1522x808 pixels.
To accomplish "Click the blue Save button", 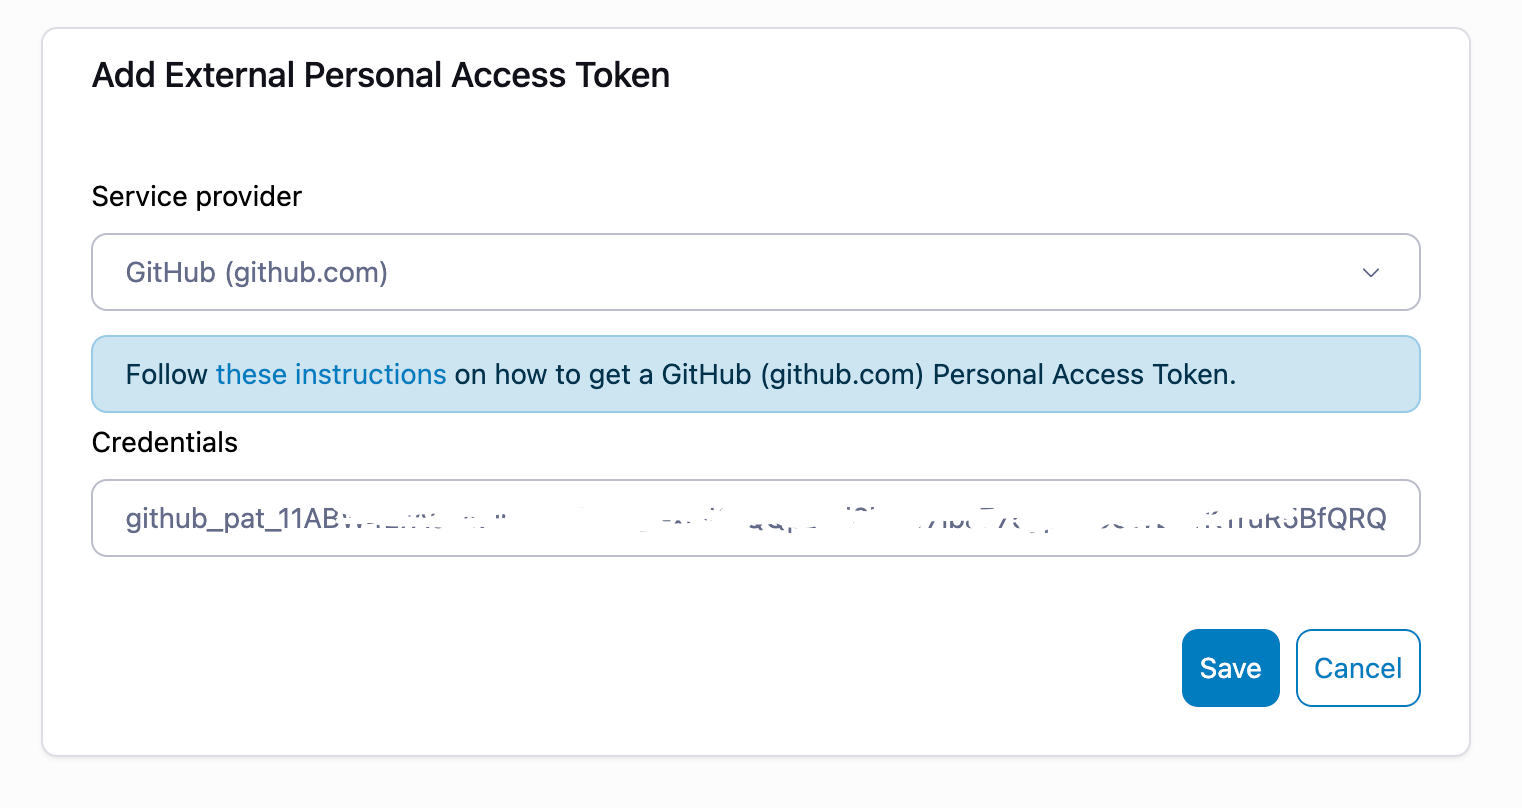I will 1230,668.
